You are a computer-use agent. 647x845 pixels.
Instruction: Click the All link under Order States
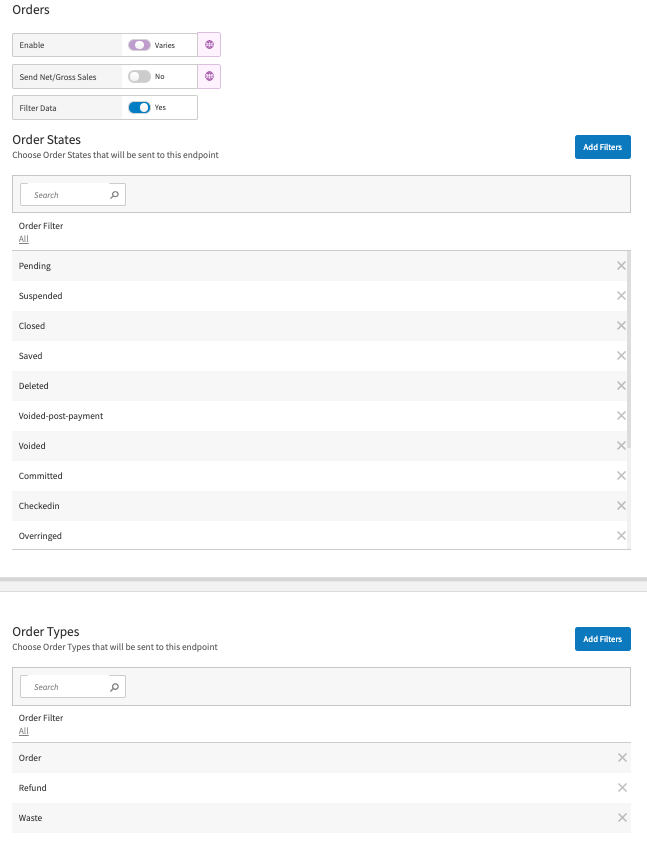coord(23,240)
